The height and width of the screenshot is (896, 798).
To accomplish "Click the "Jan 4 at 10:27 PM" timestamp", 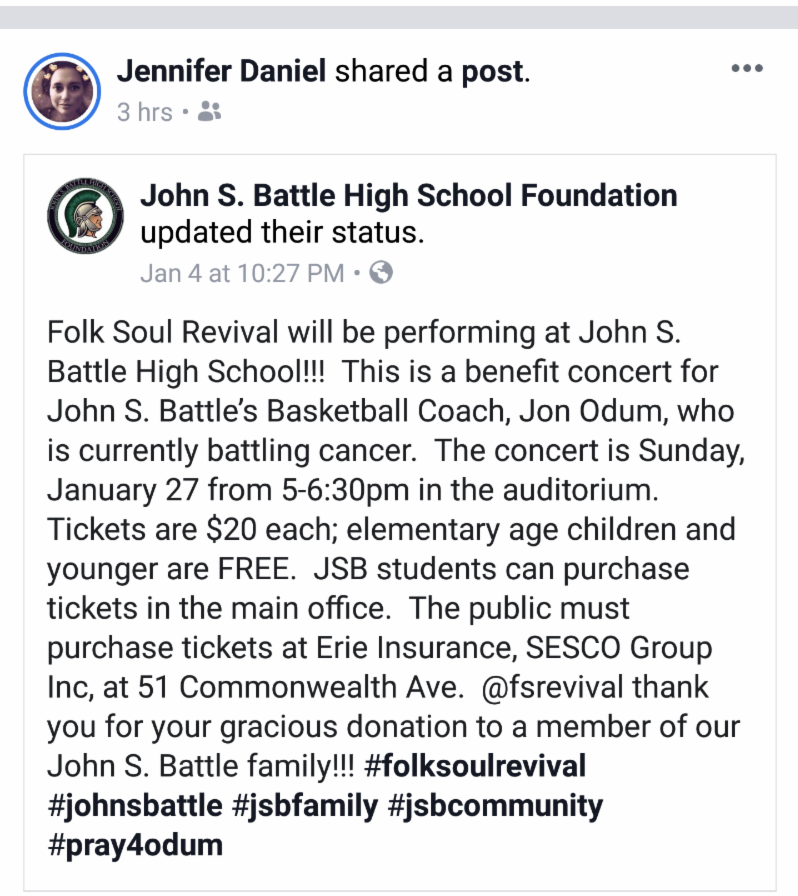I will [x=242, y=273].
